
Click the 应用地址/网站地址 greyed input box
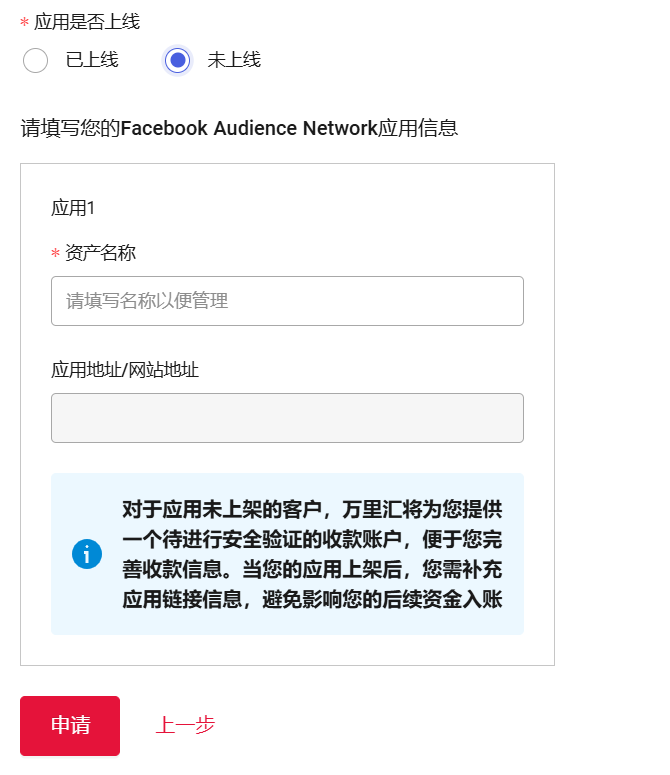coord(287,418)
